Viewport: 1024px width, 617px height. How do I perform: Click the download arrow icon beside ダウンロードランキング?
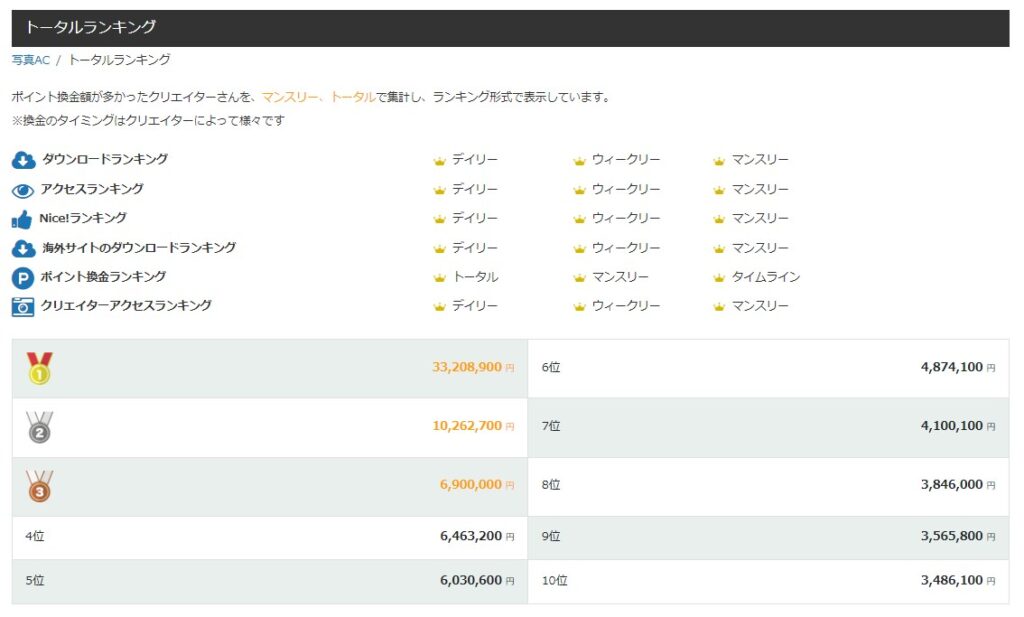(23, 160)
